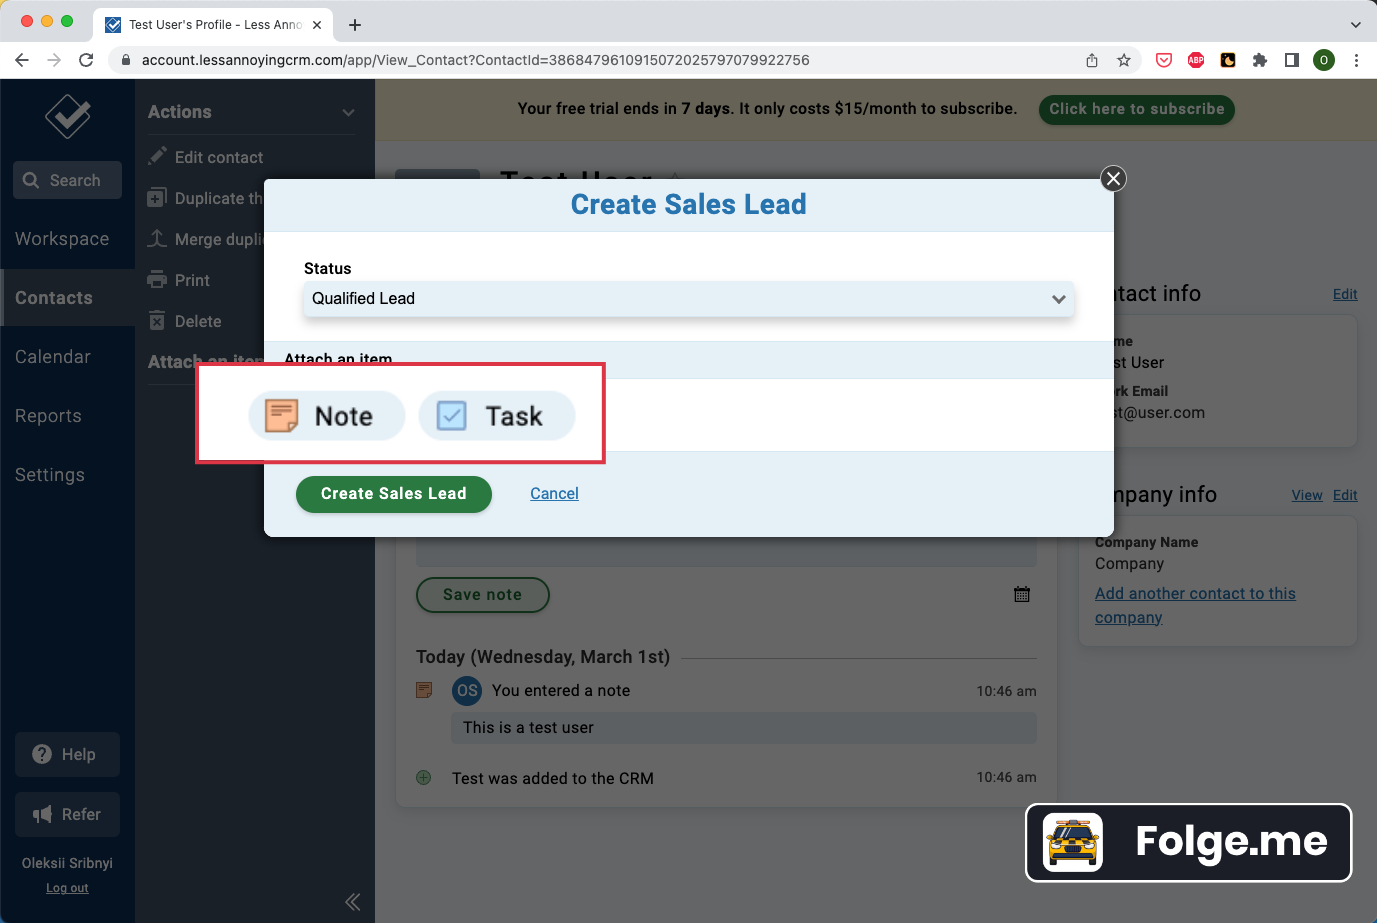Image resolution: width=1377 pixels, height=923 pixels.
Task: Open the Status dropdown
Action: pyautogui.click(x=688, y=299)
